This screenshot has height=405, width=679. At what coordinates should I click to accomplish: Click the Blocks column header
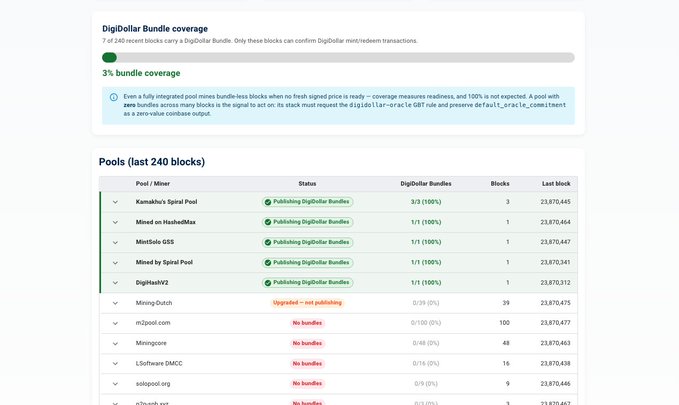pos(500,184)
